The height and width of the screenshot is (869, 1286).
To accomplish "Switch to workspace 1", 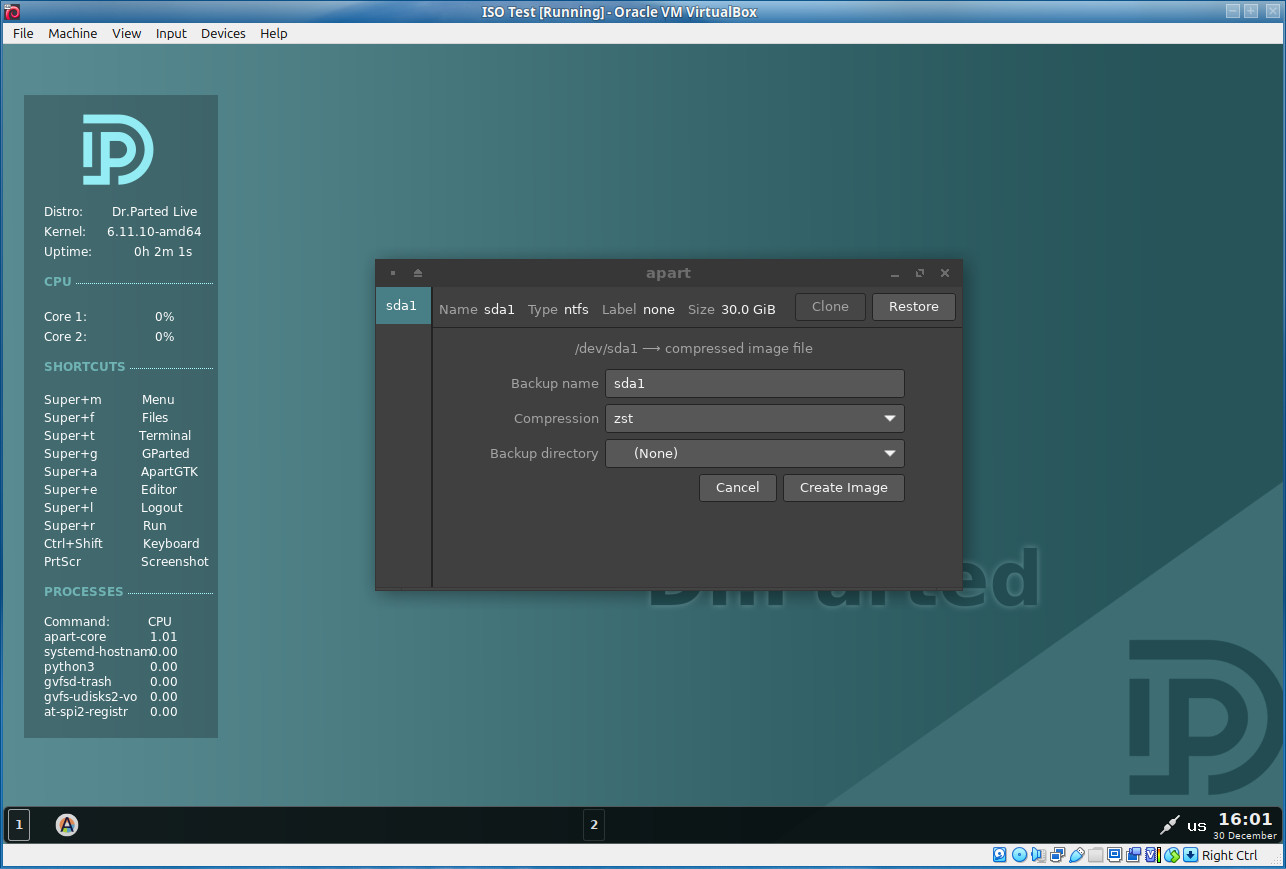I will coord(19,825).
